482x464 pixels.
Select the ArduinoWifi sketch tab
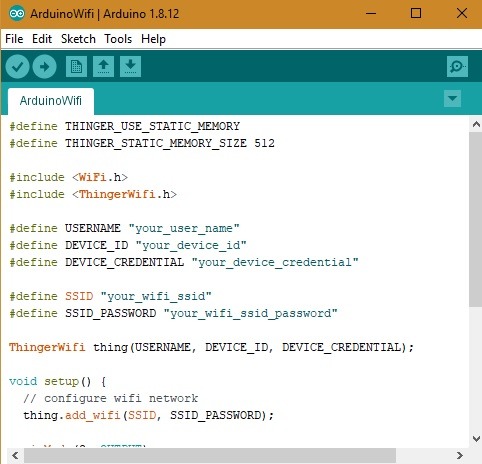point(51,101)
